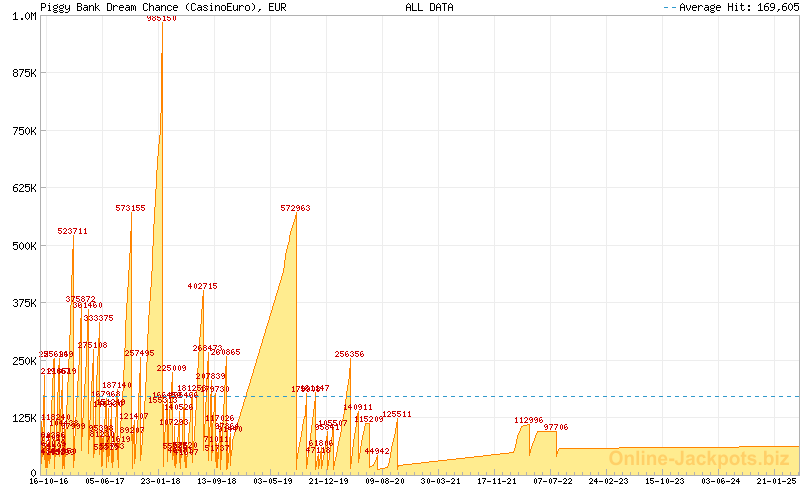The image size is (800, 490).
Task: Select the 573155 jackpot peak label
Action: pos(130,208)
